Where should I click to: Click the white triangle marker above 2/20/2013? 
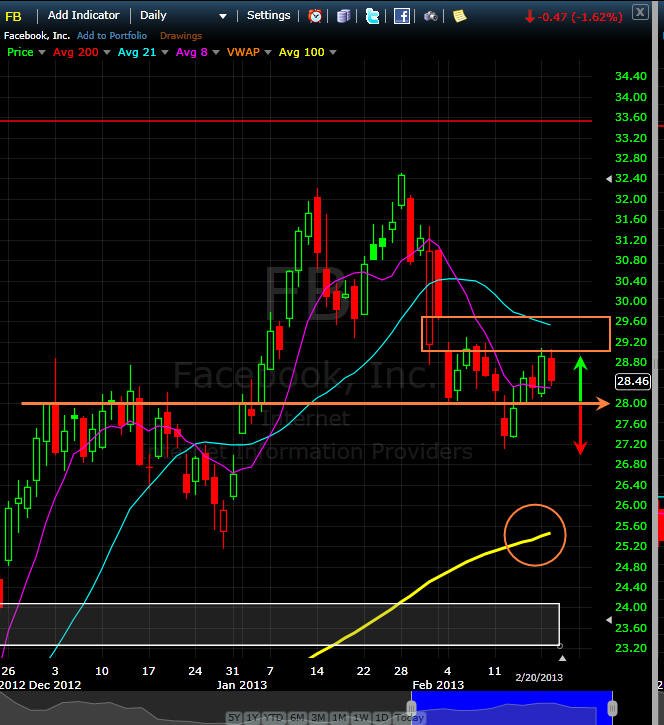click(562, 658)
